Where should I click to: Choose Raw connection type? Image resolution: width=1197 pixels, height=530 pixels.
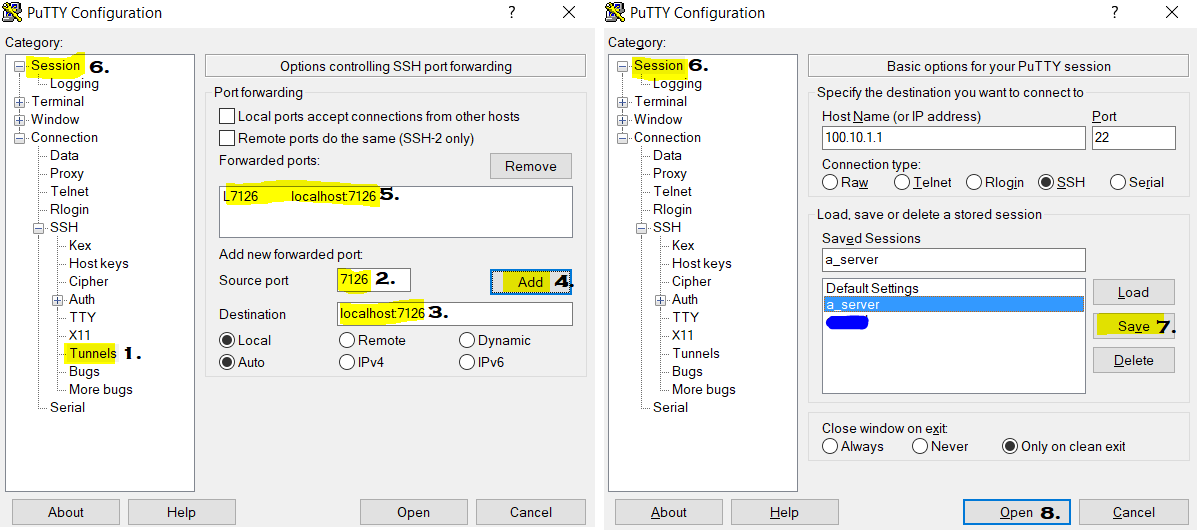(830, 183)
